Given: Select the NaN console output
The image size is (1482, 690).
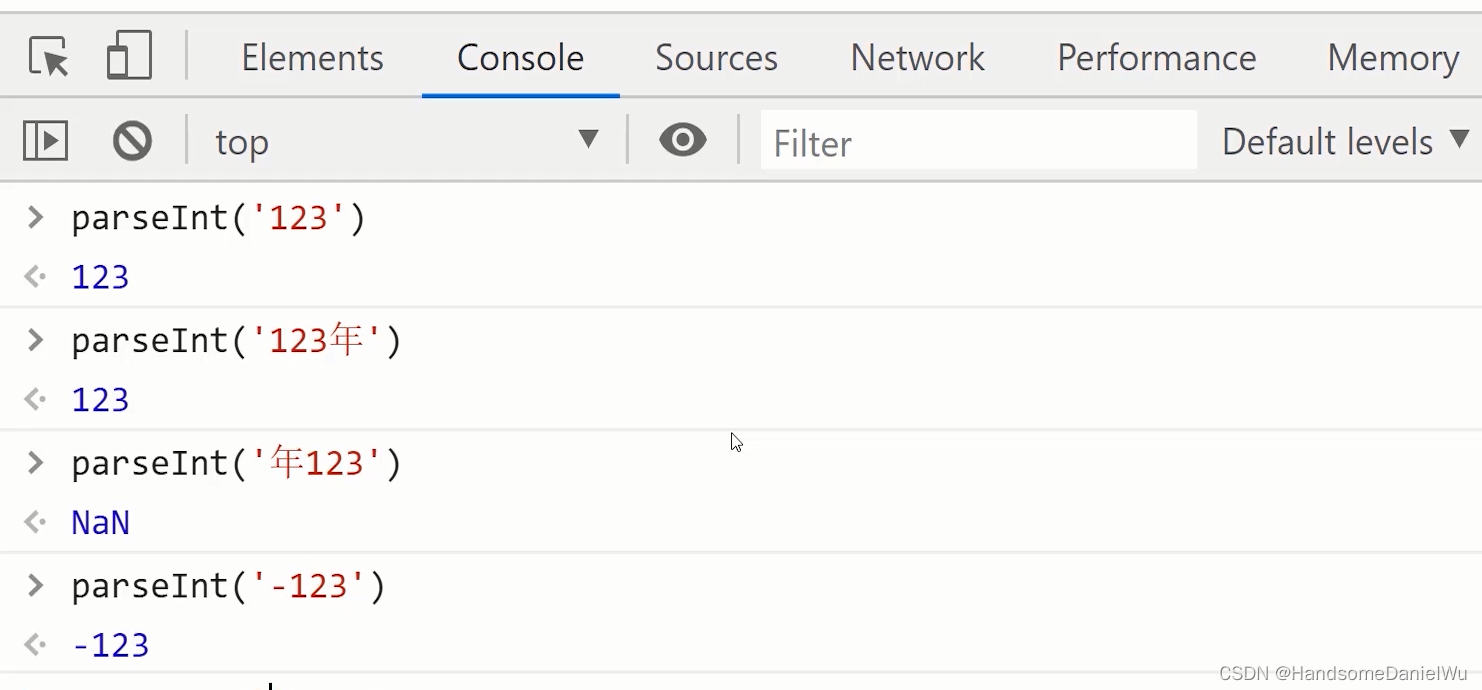Looking at the screenshot, I should coord(100,521).
